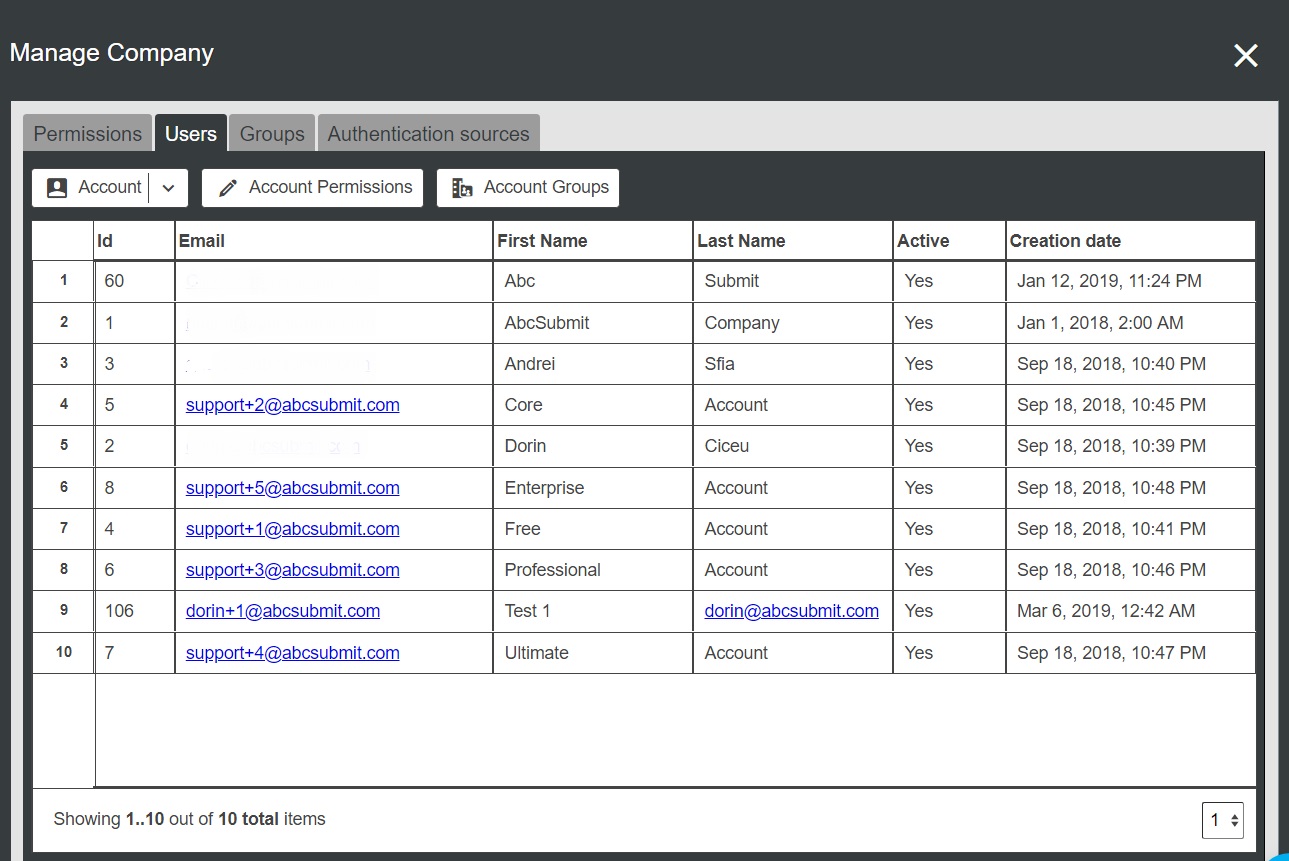Expand the Account dropdown arrow
The image size is (1289, 861).
[x=168, y=188]
